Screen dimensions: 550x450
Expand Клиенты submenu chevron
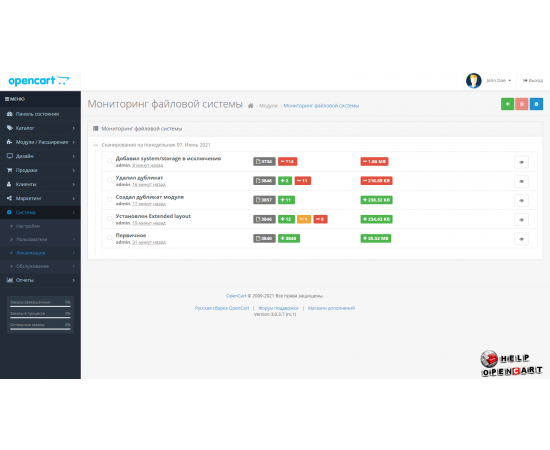point(74,184)
